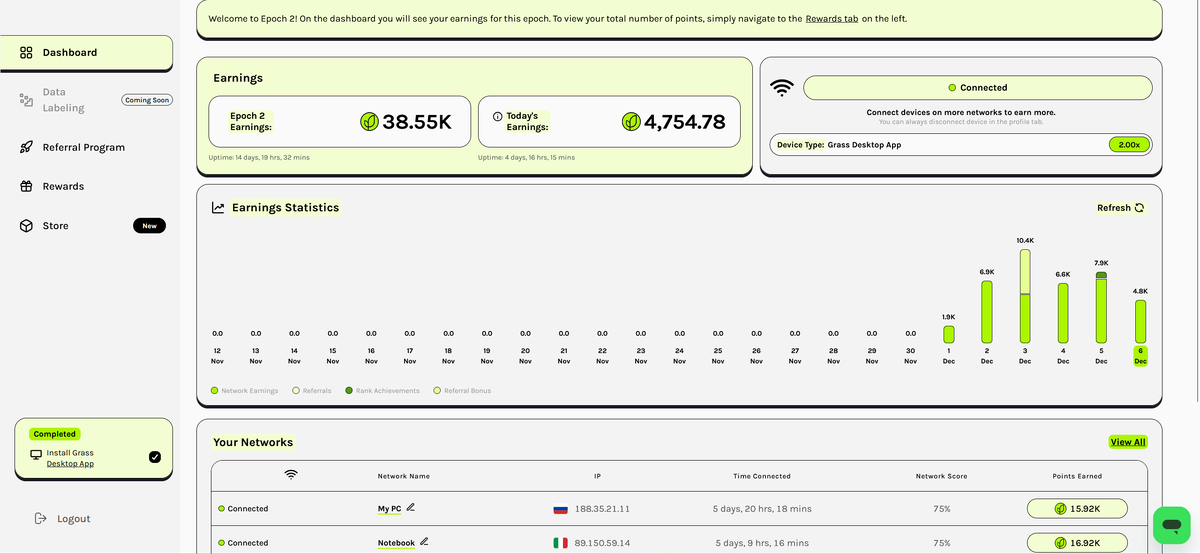Click the My PC network name
The height and width of the screenshot is (554, 1200).
(x=389, y=509)
